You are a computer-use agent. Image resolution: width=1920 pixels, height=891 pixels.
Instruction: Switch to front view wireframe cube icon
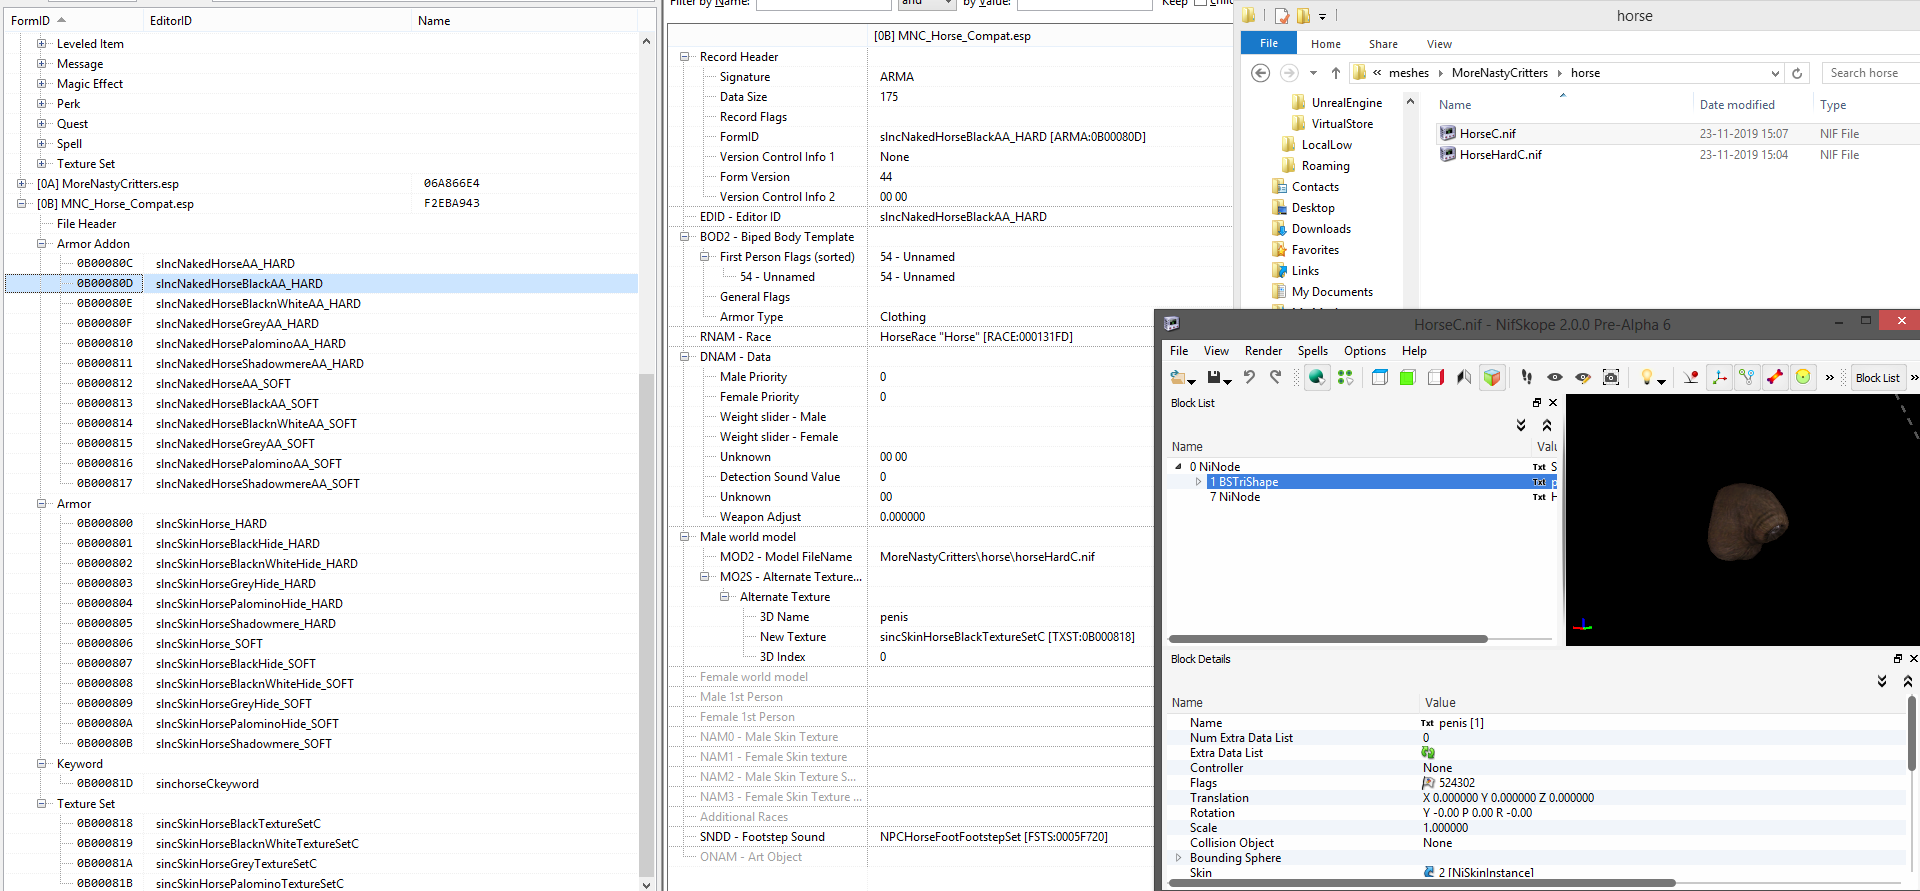[1380, 377]
